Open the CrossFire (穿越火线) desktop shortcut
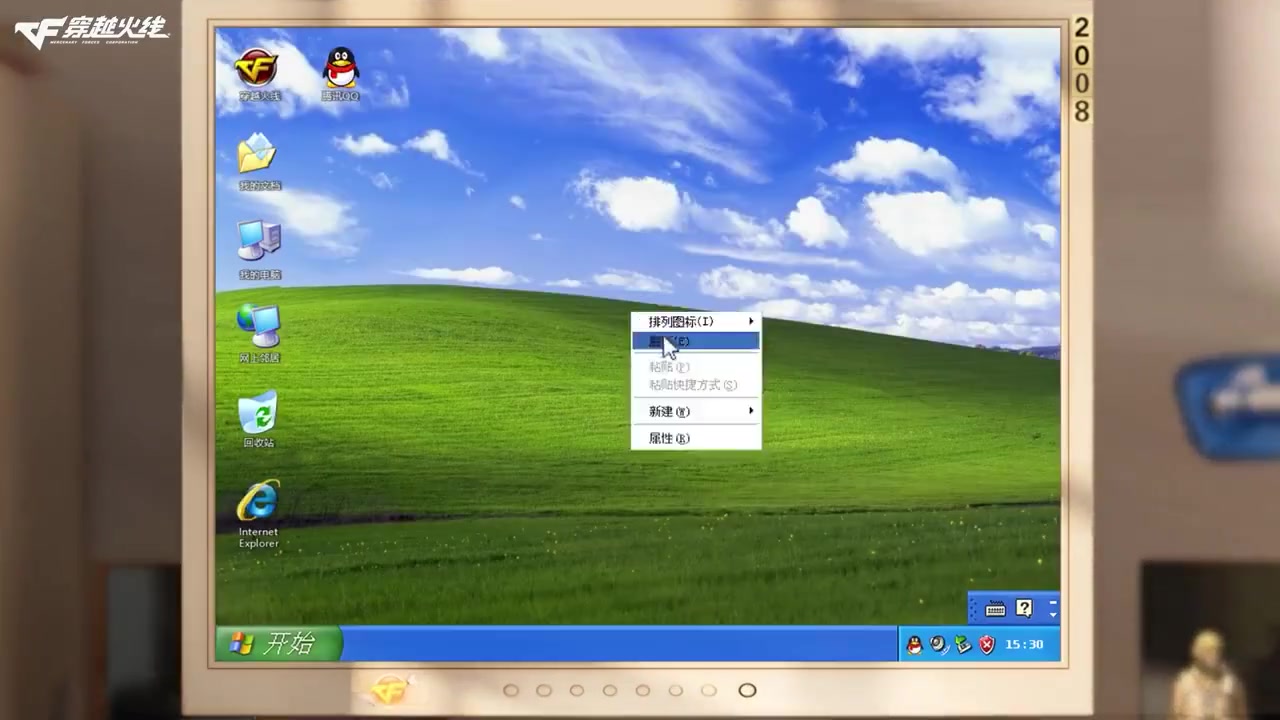 pos(257,70)
